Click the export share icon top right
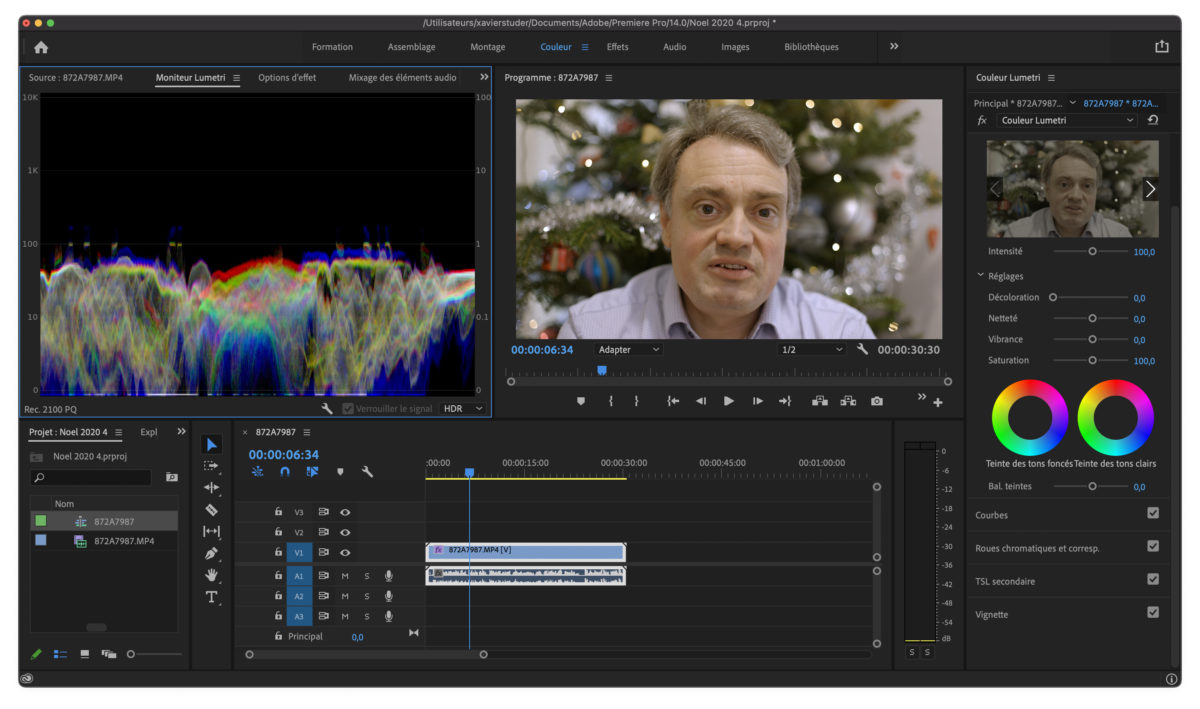Viewport: 1200px width, 709px height. pyautogui.click(x=1161, y=46)
